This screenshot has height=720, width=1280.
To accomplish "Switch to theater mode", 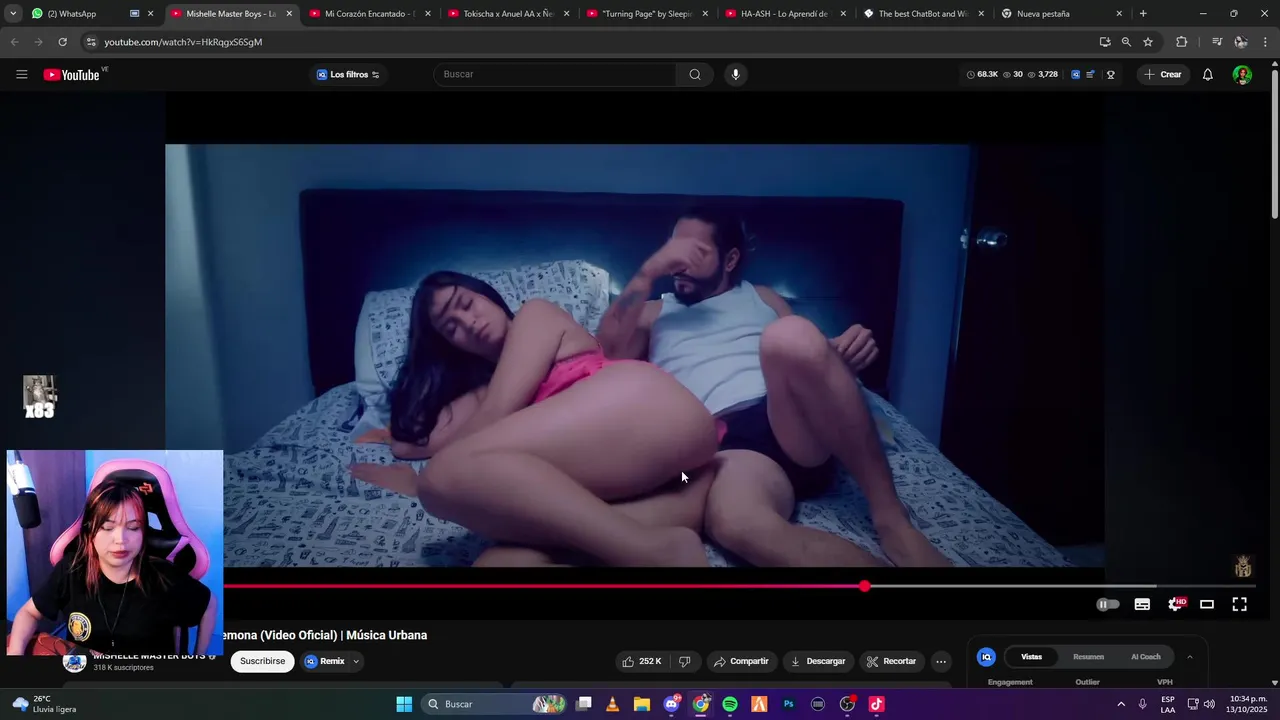I will tap(1207, 604).
